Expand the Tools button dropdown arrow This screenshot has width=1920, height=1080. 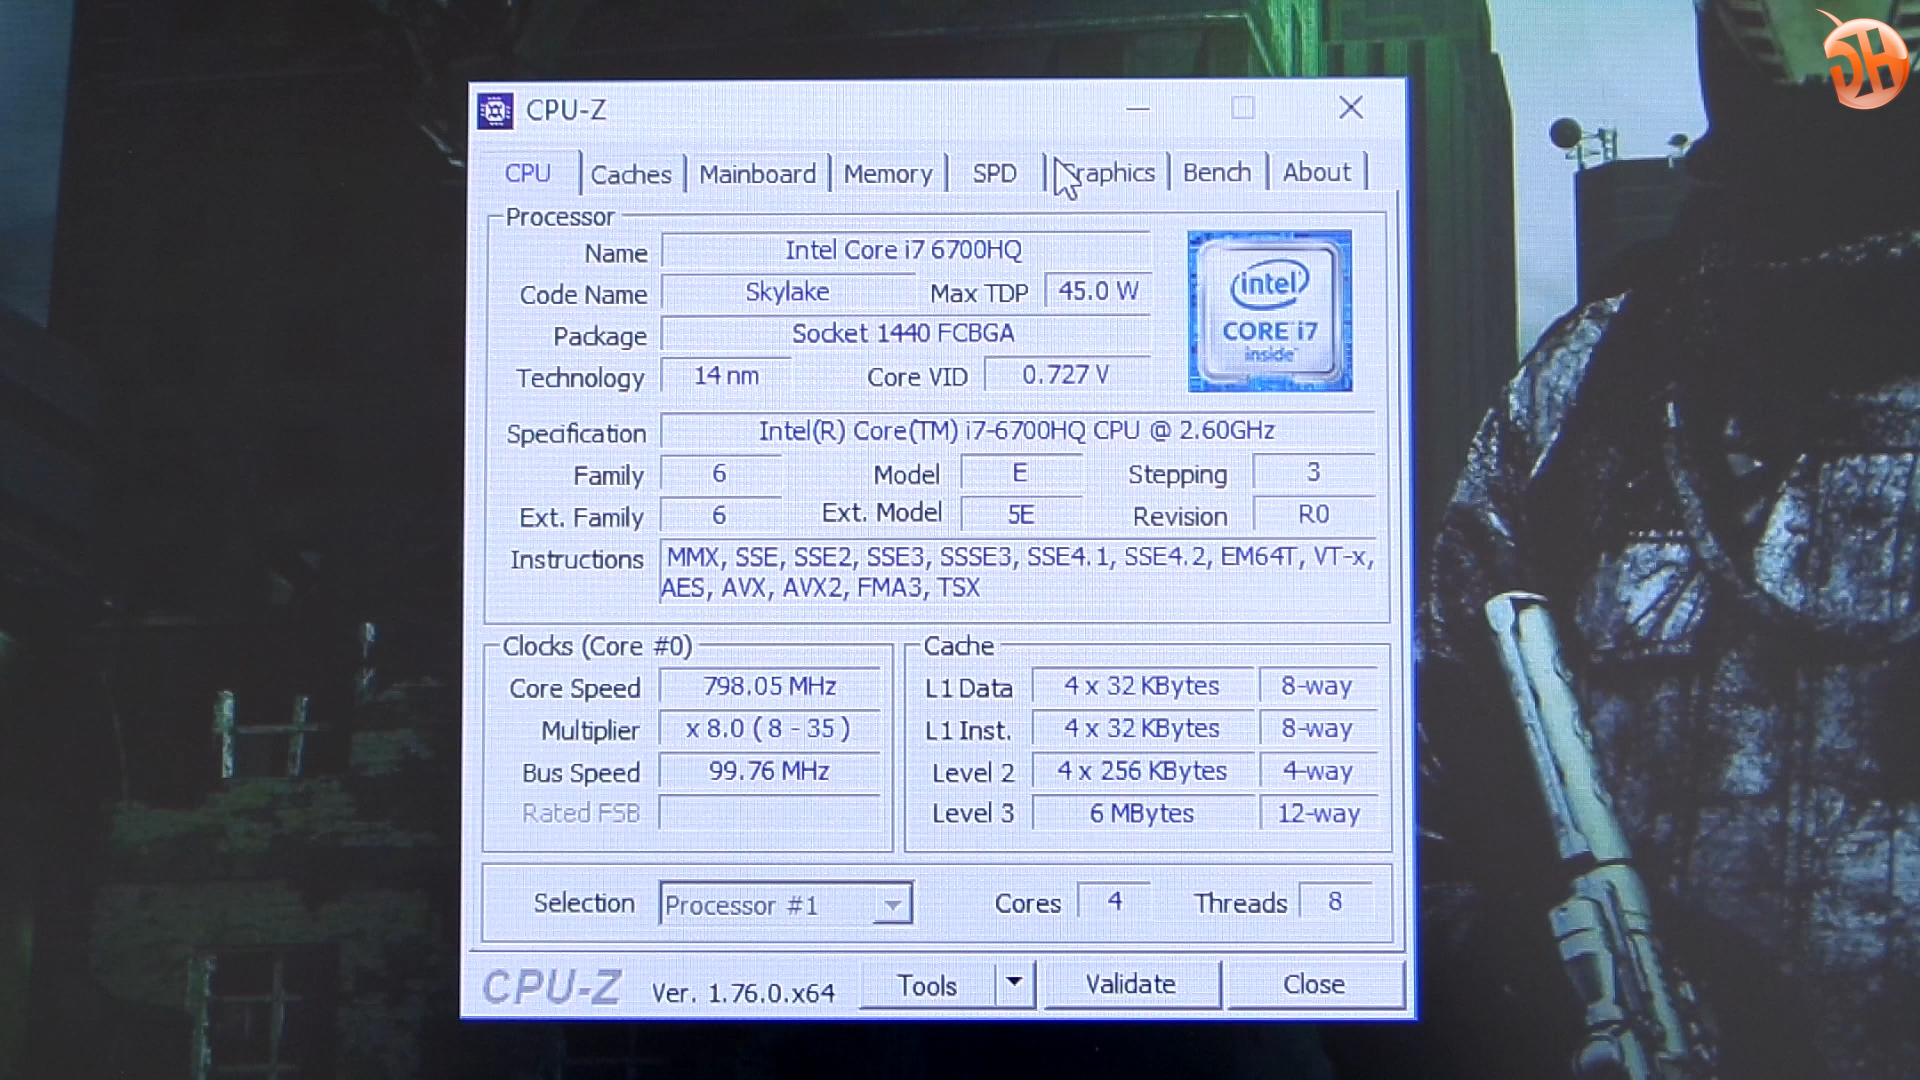pyautogui.click(x=1014, y=984)
